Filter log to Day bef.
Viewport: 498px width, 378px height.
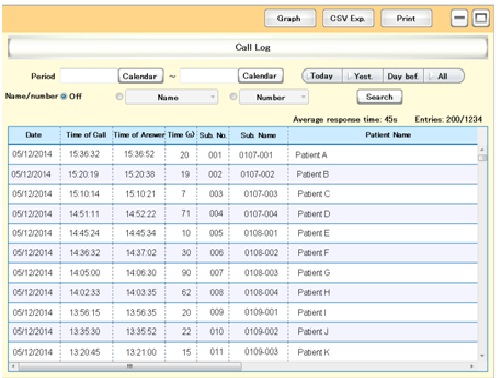(403, 76)
